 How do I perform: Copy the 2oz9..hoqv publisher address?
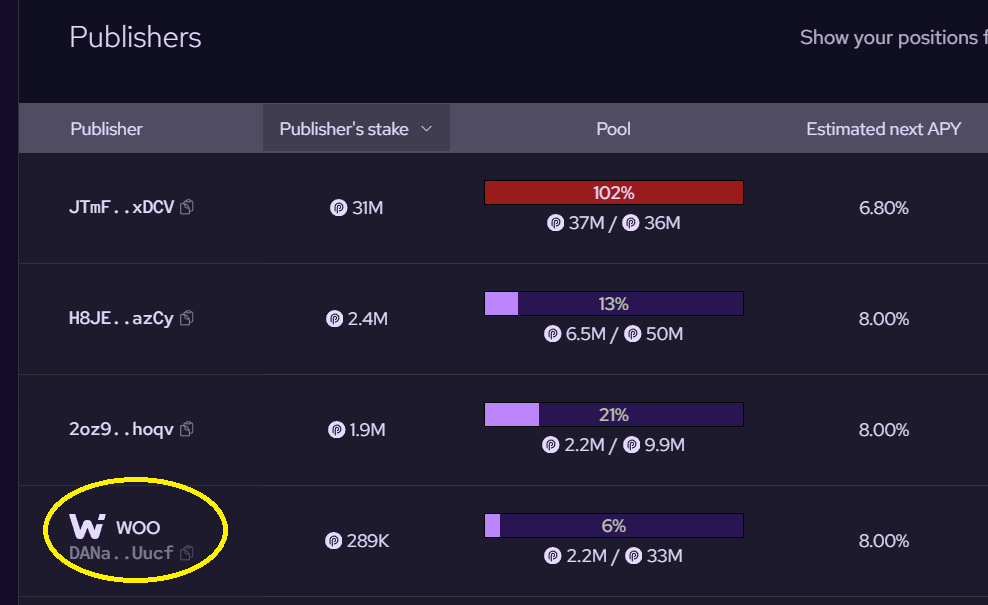tap(187, 429)
